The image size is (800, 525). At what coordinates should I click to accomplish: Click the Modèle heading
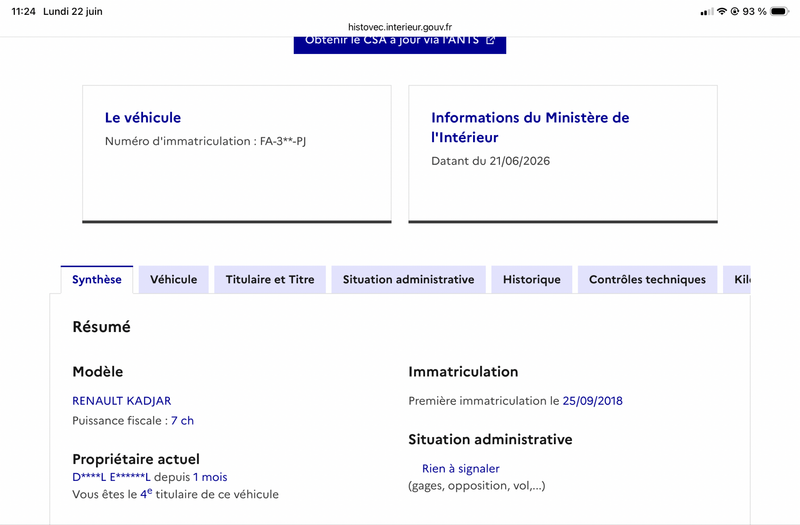pos(97,371)
